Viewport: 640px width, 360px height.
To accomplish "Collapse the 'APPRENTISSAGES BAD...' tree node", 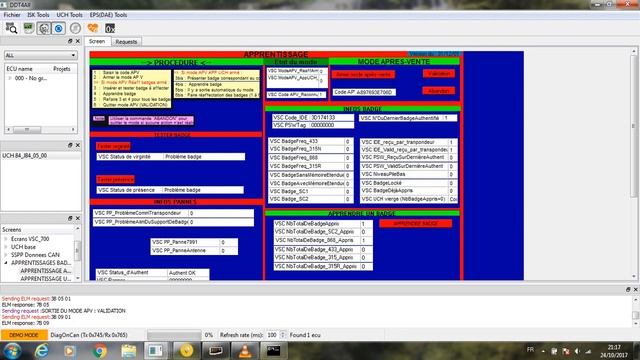I will (x=6, y=263).
